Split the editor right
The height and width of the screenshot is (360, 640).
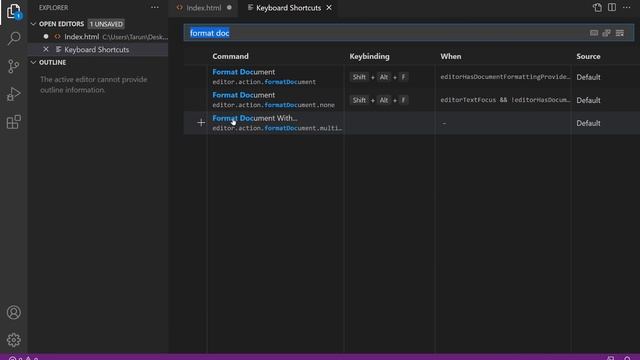[x=612, y=7]
